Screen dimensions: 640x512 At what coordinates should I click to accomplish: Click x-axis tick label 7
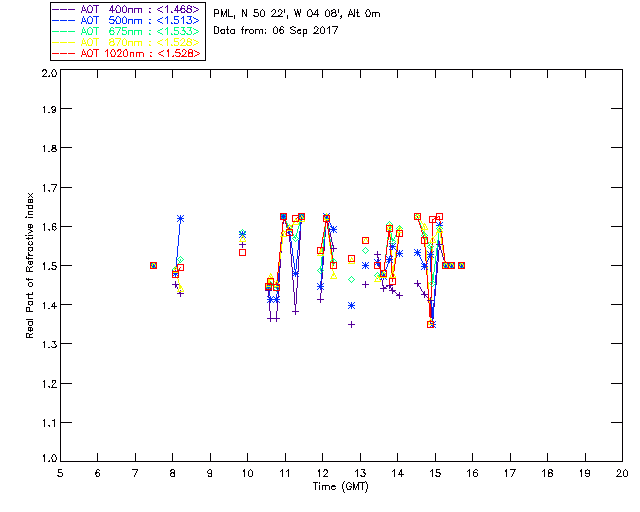point(135,473)
